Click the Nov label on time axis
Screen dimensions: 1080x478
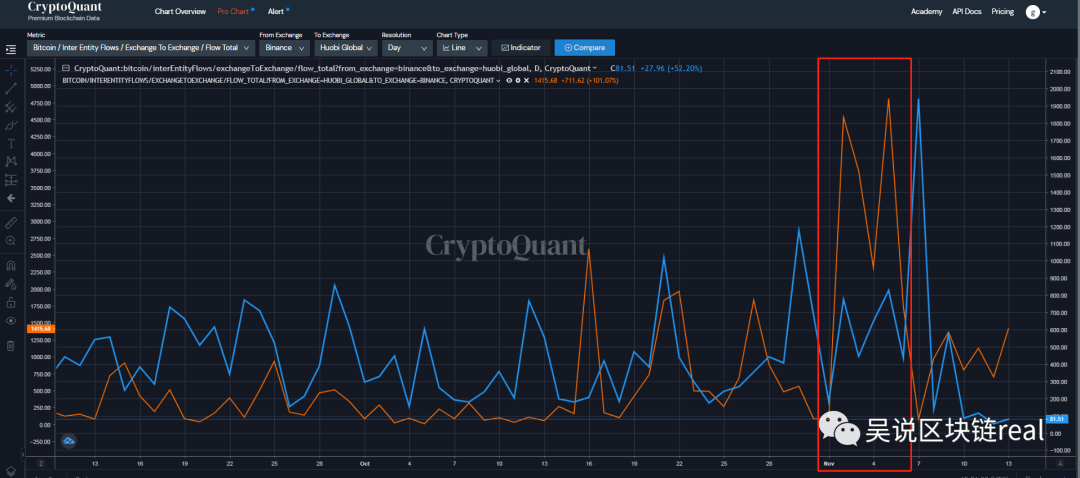point(829,464)
